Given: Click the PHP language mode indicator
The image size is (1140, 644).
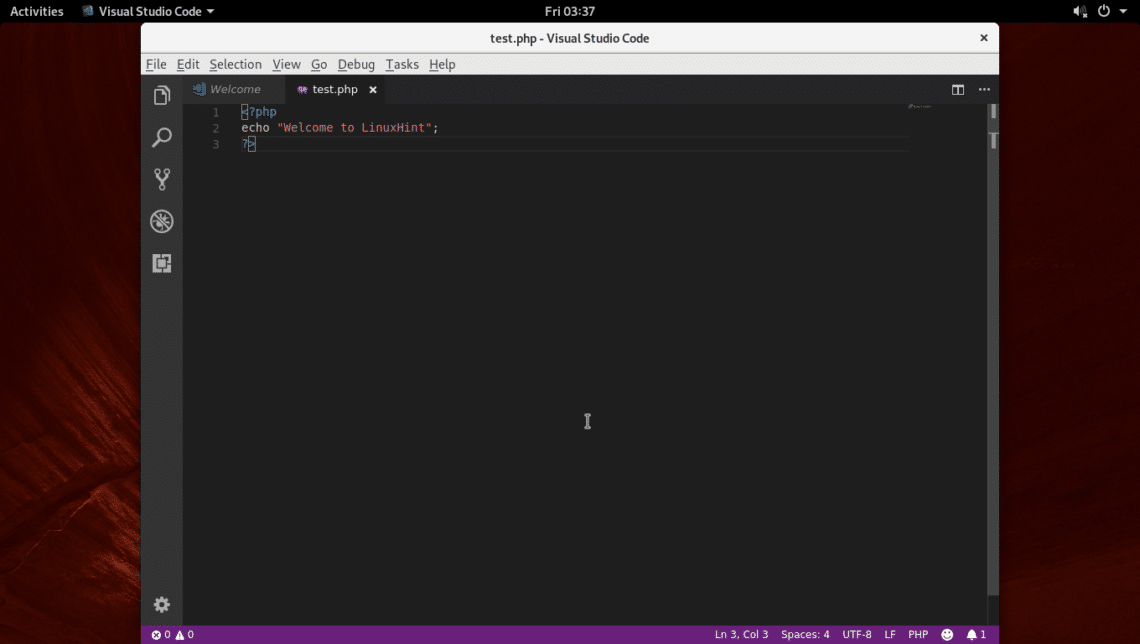Looking at the screenshot, I should [918, 635].
